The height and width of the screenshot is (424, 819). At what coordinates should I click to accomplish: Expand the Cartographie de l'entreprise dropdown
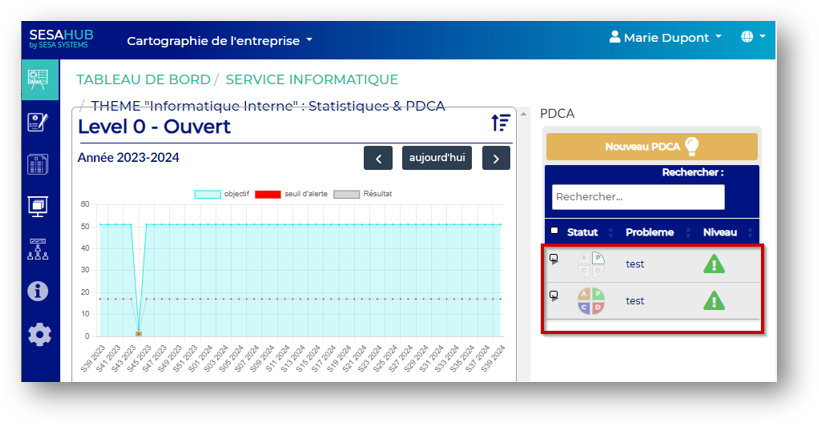click(x=219, y=41)
